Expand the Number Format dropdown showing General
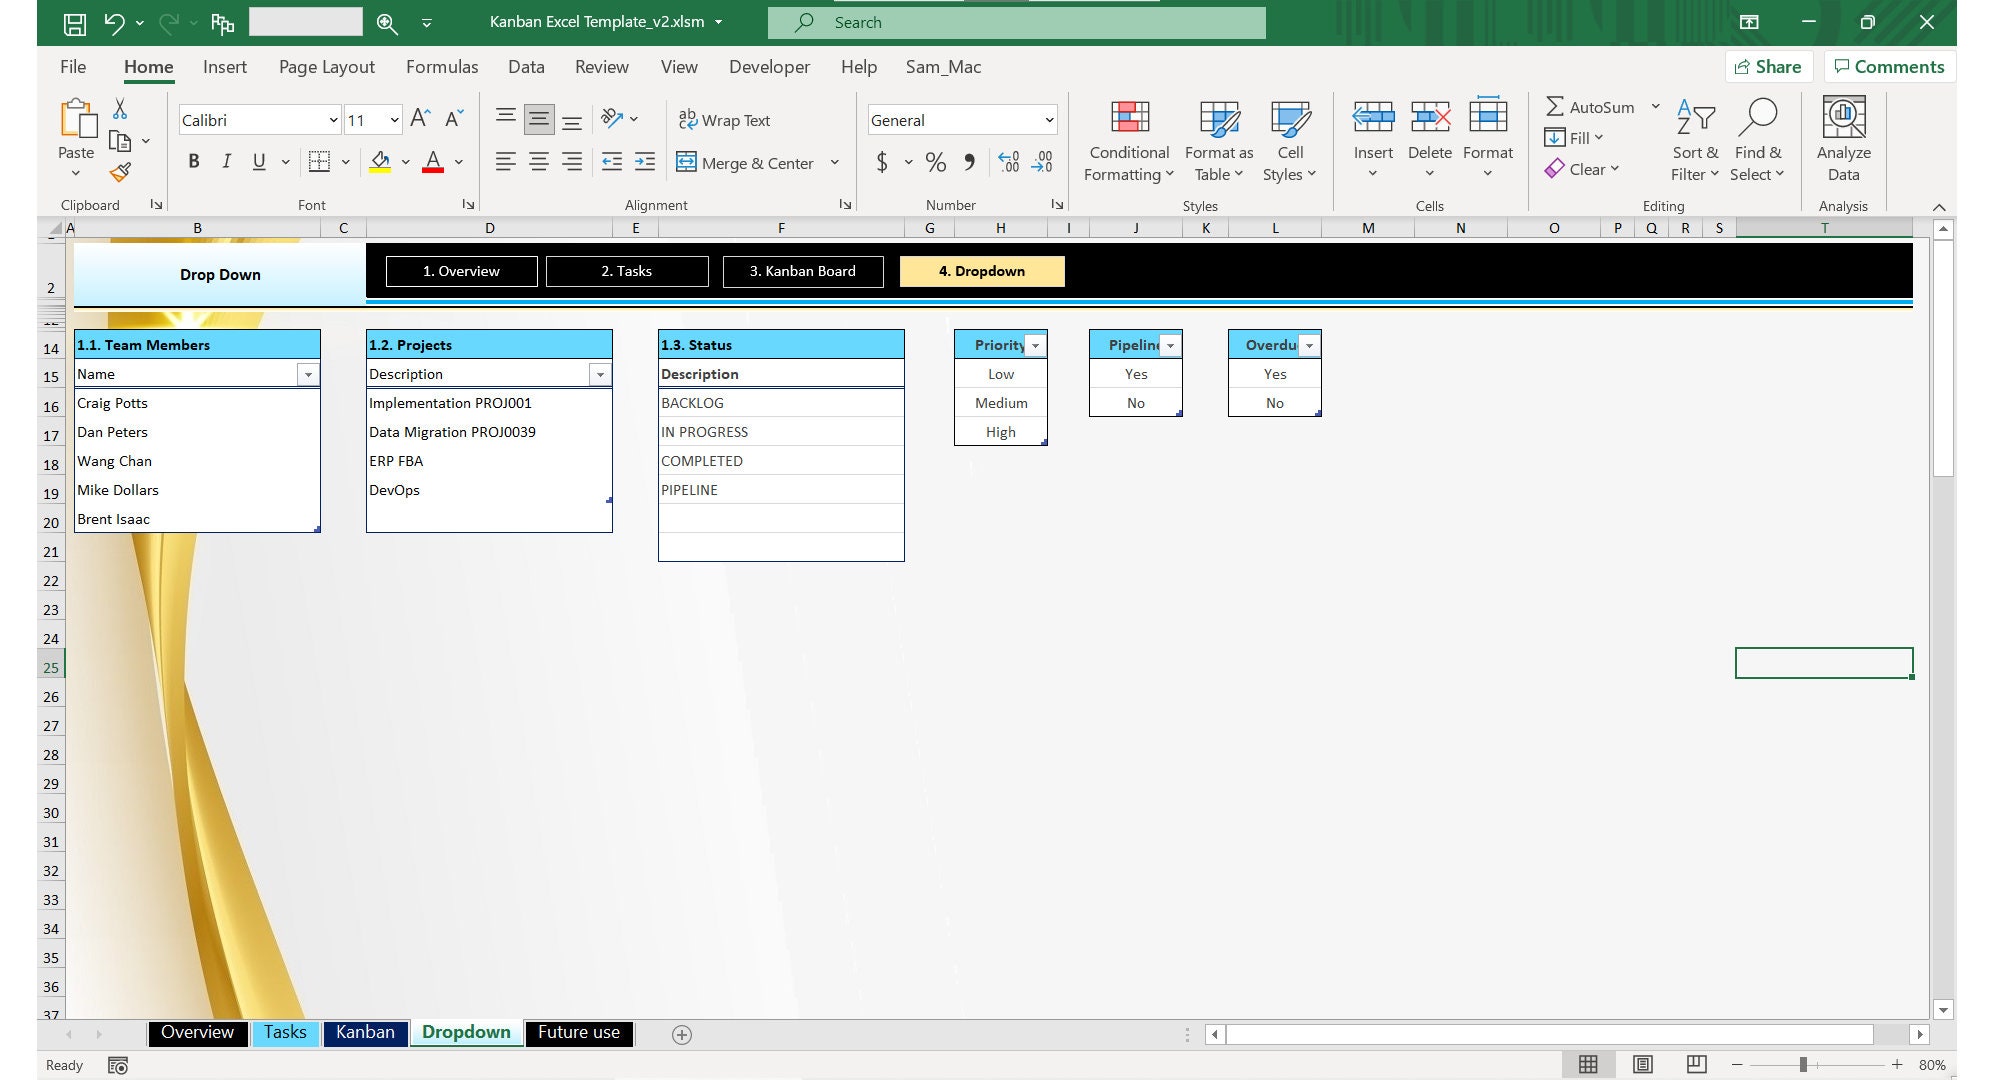2002x1080 pixels. [1048, 120]
